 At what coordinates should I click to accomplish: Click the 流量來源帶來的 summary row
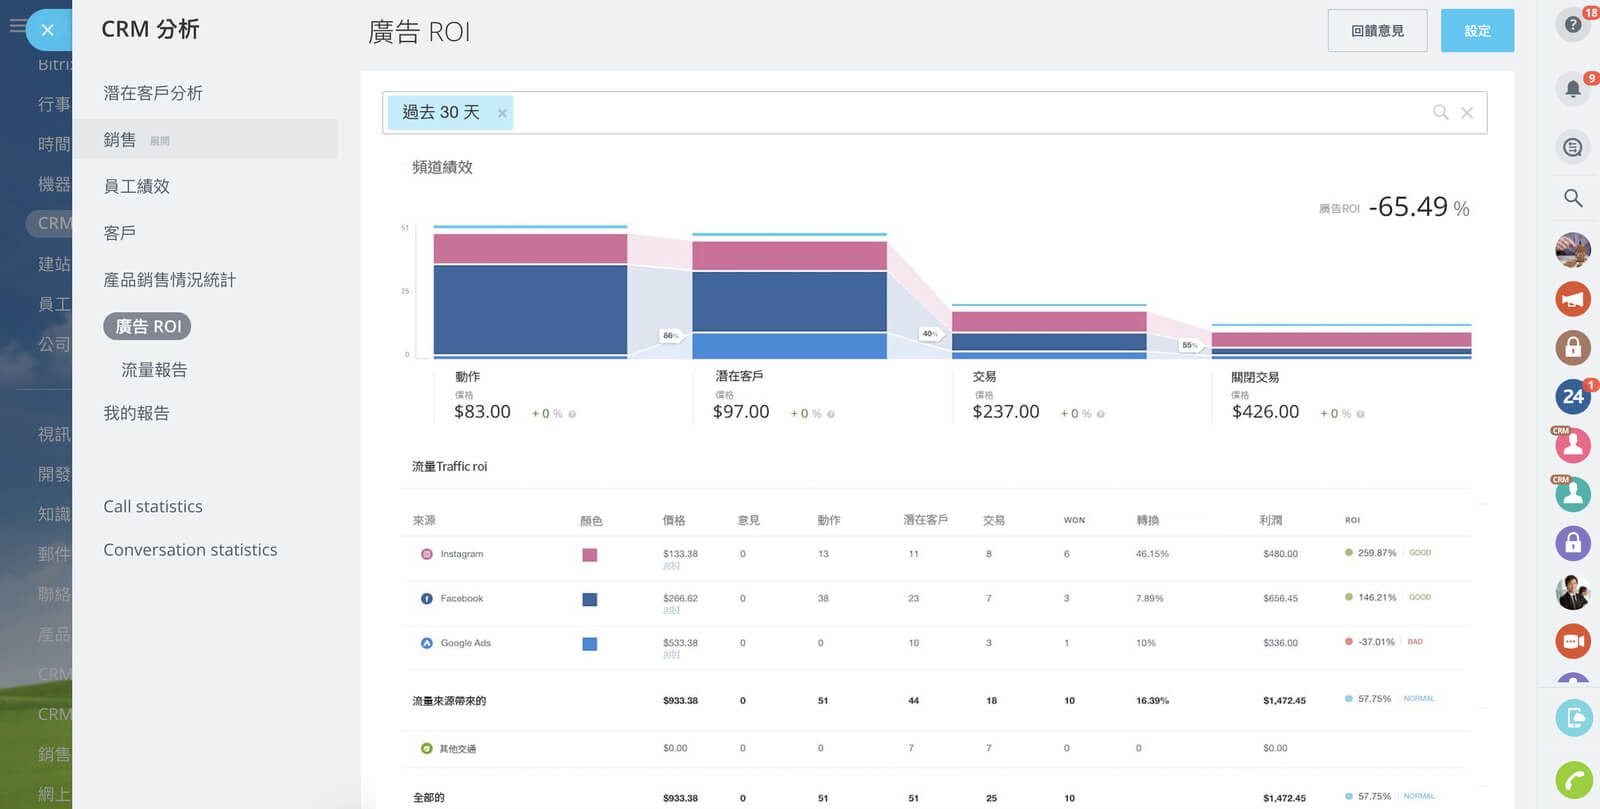[x=935, y=701]
